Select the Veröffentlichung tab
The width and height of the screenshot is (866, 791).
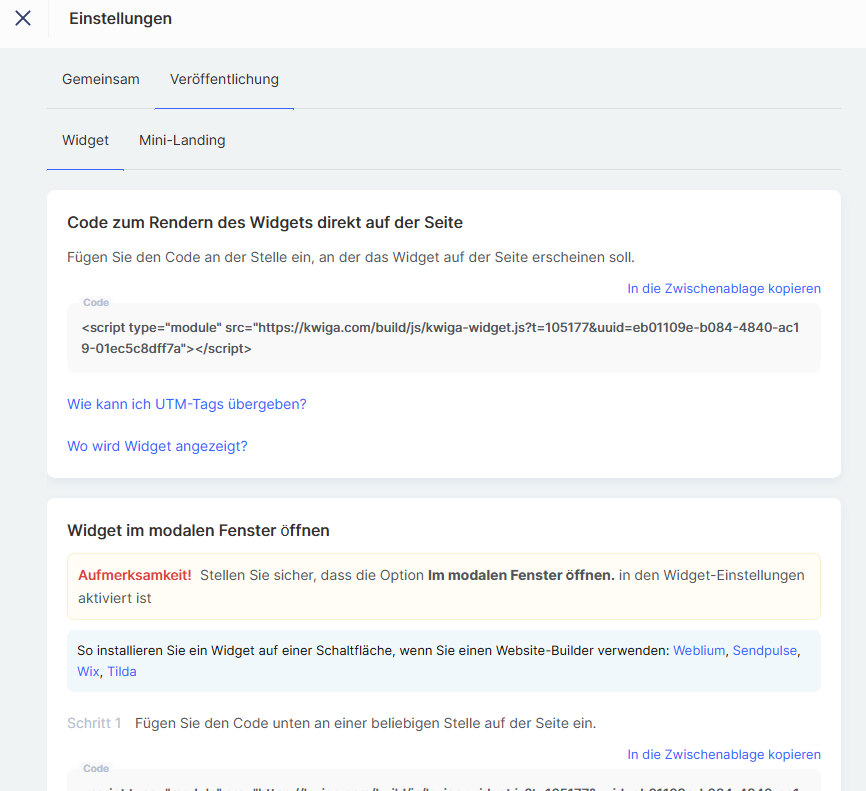(224, 79)
